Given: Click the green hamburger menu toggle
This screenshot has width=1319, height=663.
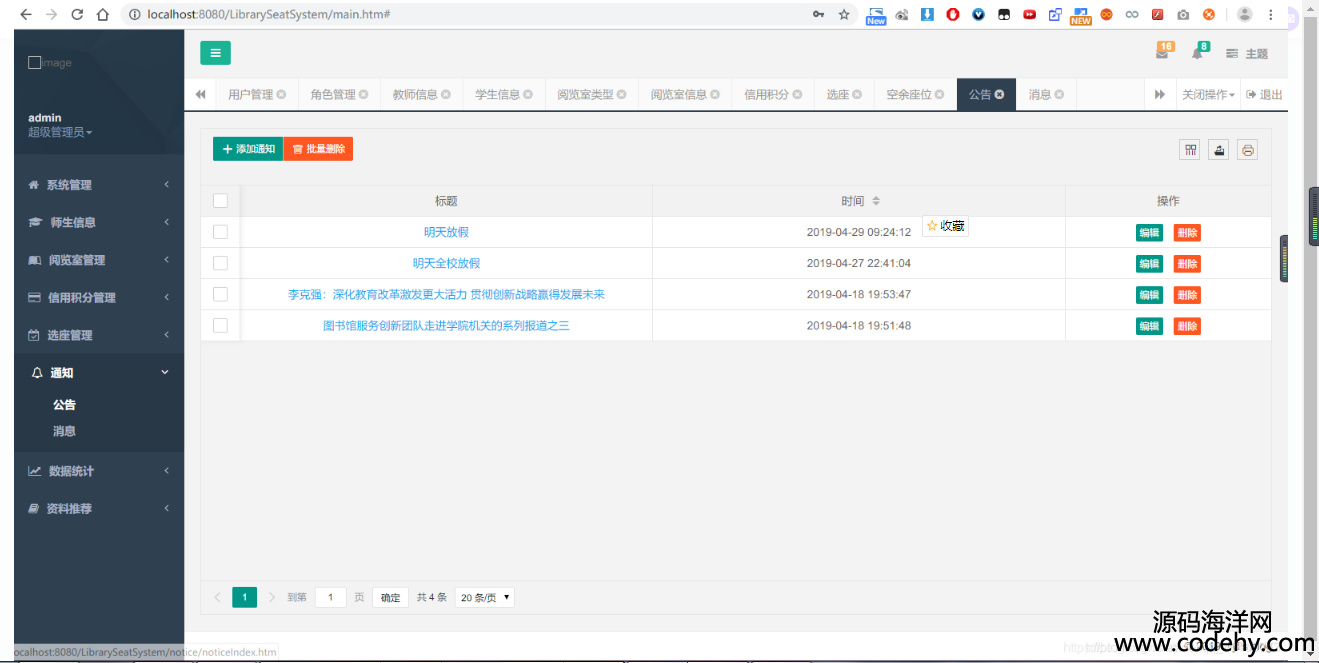Looking at the screenshot, I should click(x=215, y=53).
